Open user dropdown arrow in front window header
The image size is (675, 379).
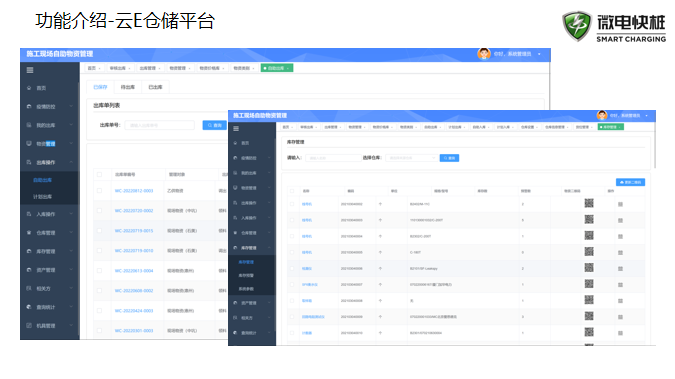pyautogui.click(x=647, y=116)
